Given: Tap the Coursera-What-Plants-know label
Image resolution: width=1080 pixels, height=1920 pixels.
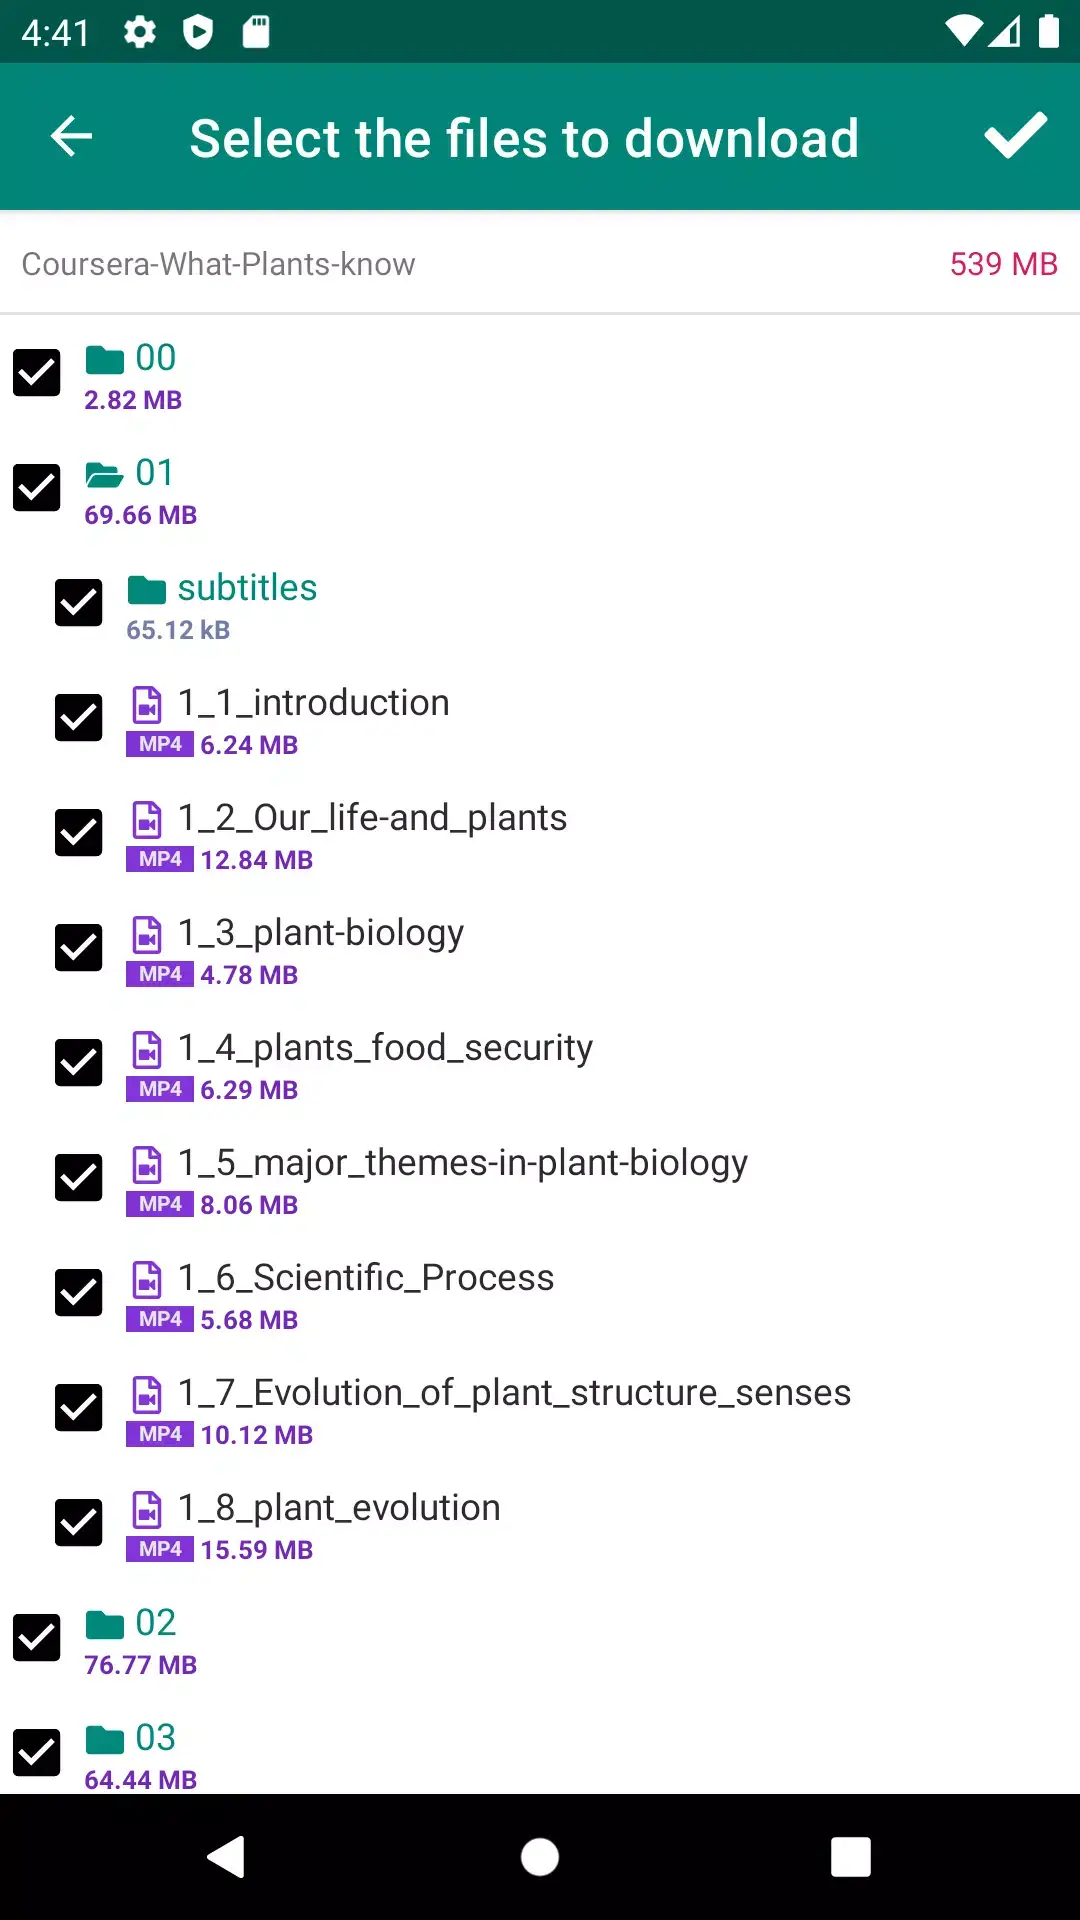Looking at the screenshot, I should pyautogui.click(x=217, y=264).
